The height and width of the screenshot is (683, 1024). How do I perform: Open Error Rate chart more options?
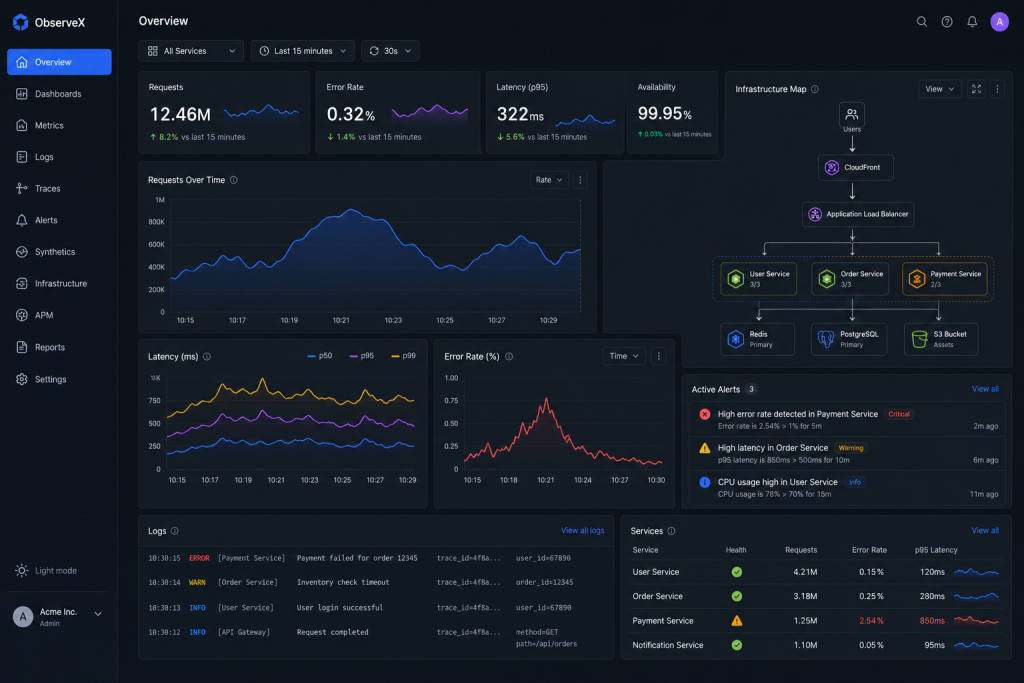(x=658, y=356)
